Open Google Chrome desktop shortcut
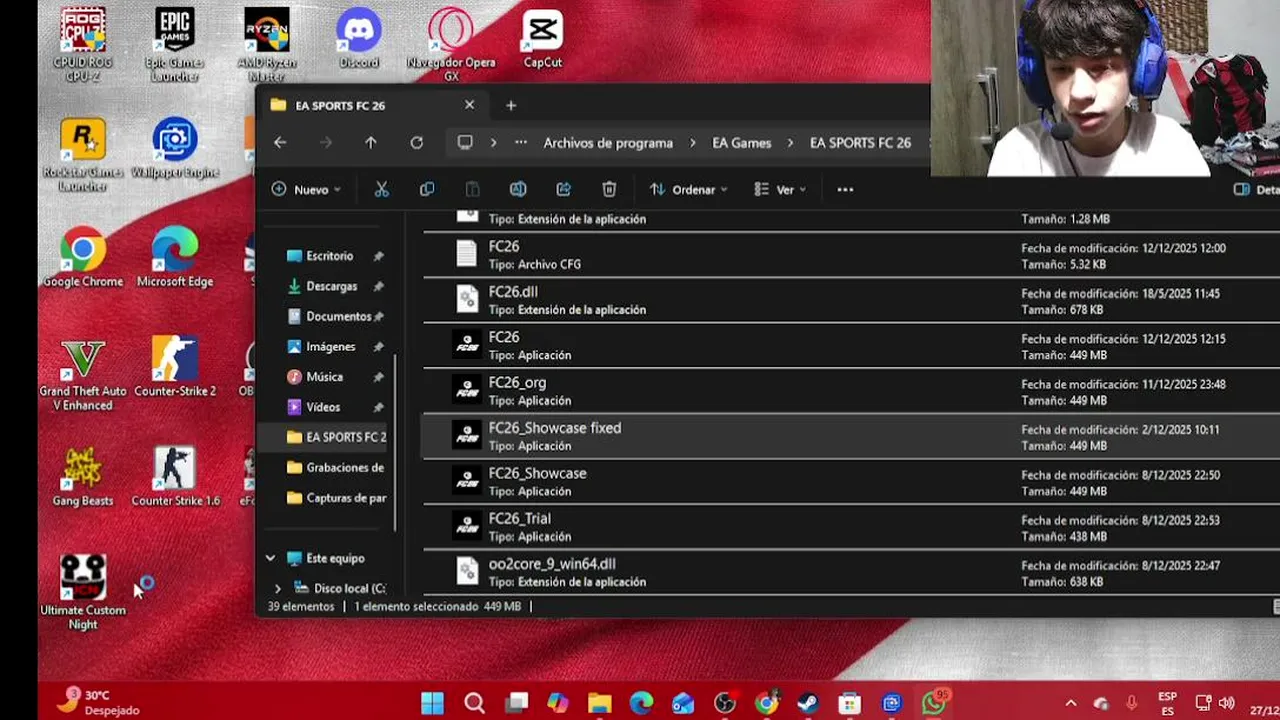Viewport: 1280px width, 720px height. [x=83, y=258]
